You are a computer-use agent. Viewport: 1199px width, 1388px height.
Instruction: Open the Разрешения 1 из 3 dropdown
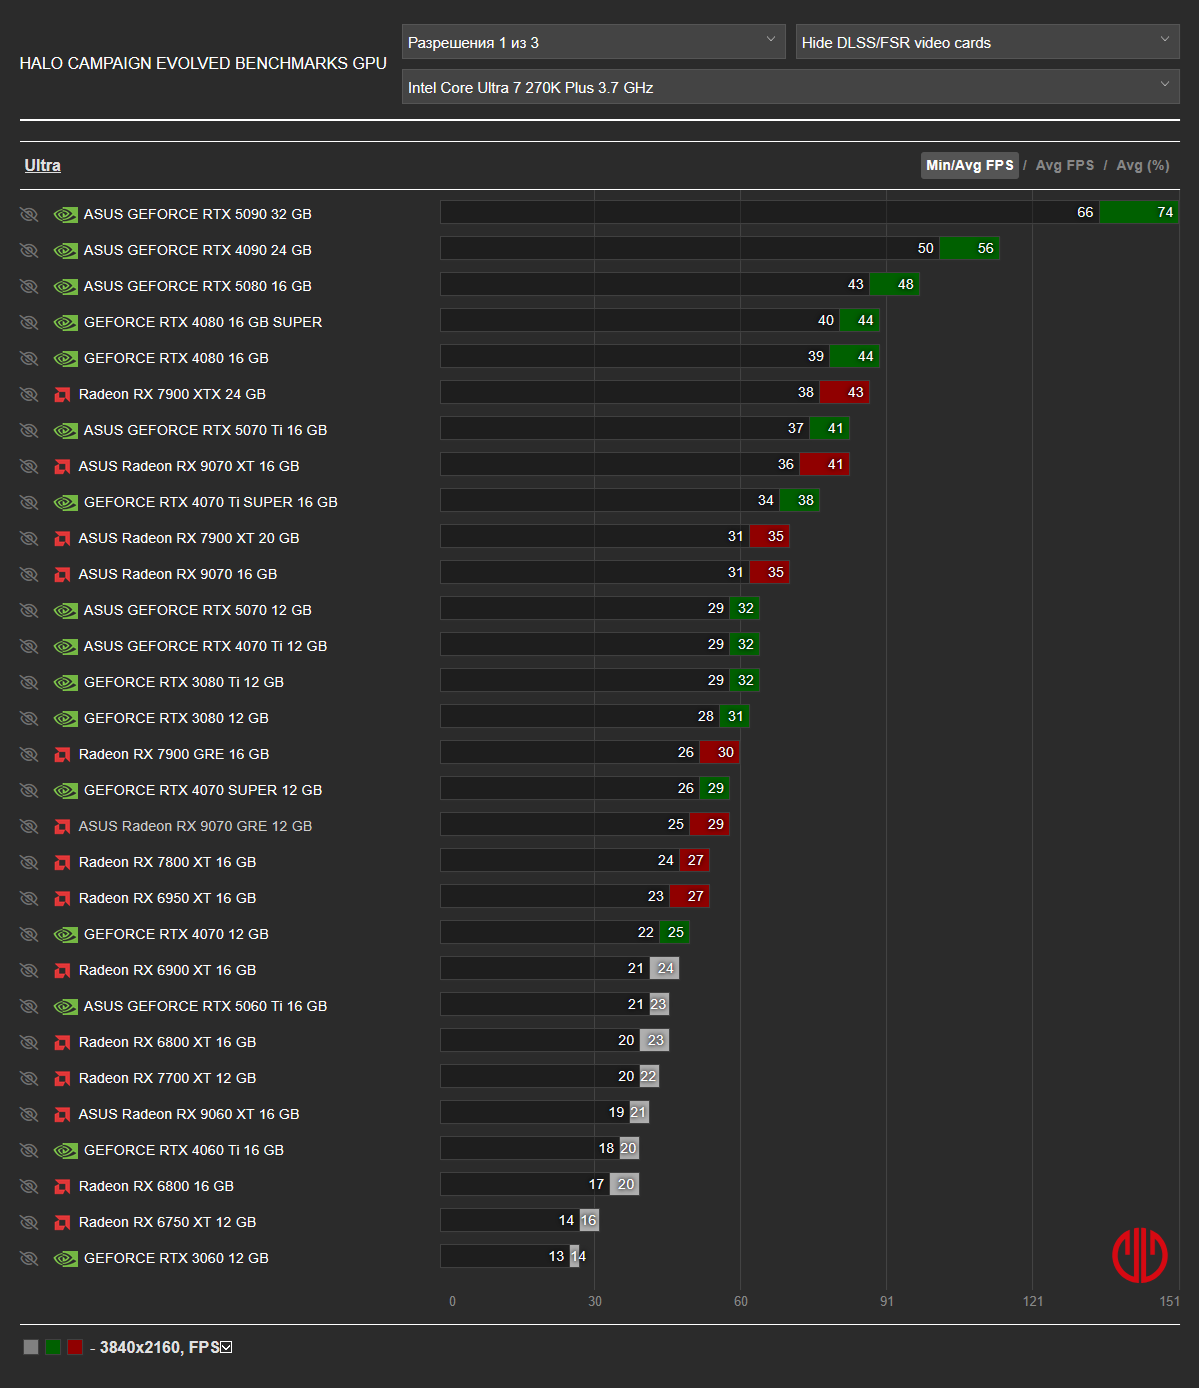pos(593,42)
